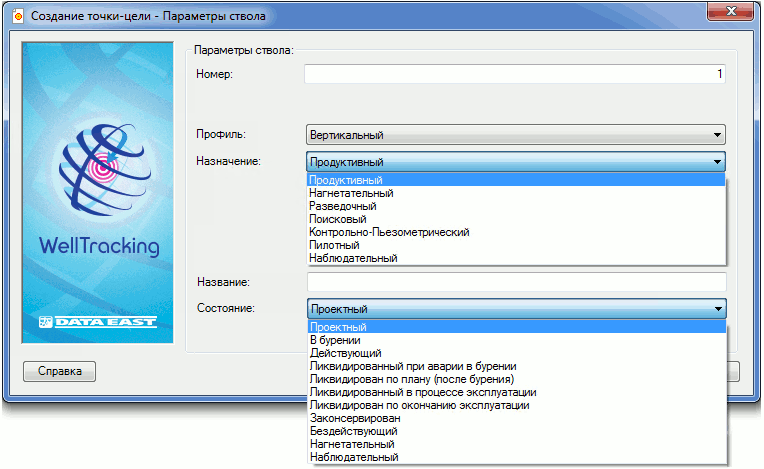Click the Номер input field

point(515,74)
